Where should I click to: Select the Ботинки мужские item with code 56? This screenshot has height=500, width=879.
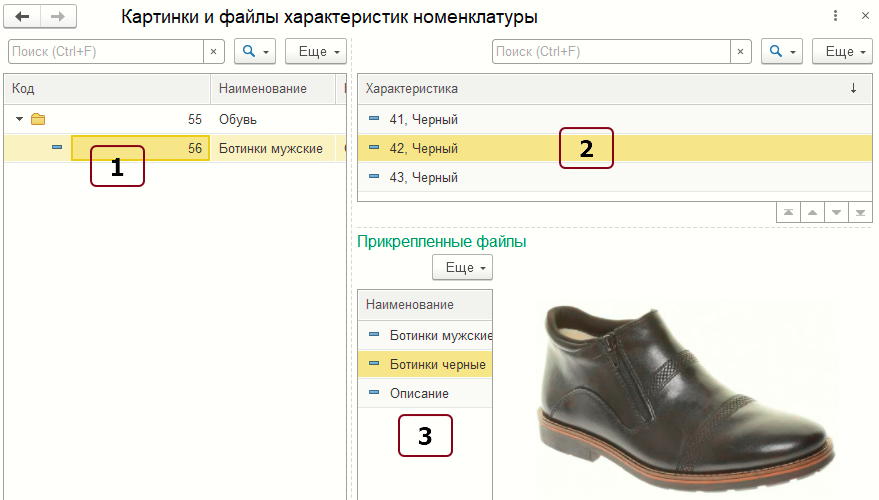(x=270, y=148)
